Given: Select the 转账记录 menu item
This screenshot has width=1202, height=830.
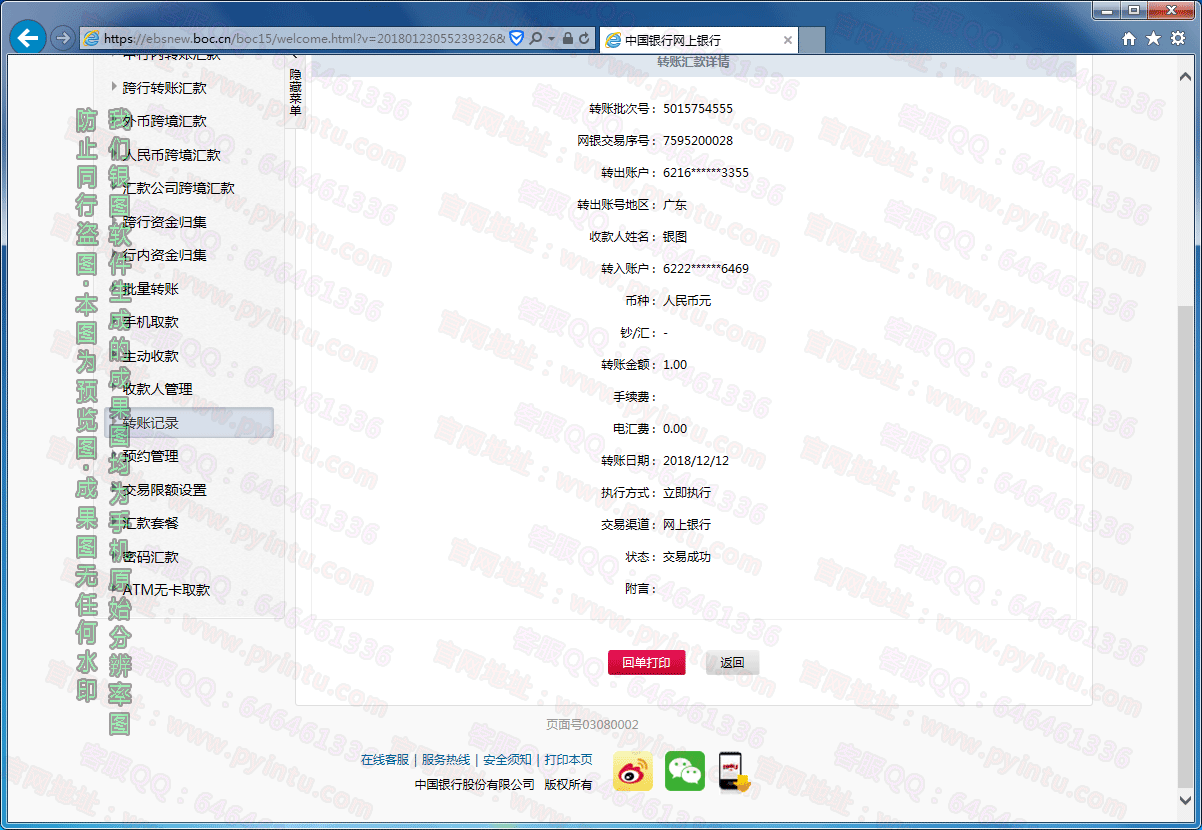Looking at the screenshot, I should coord(190,423).
